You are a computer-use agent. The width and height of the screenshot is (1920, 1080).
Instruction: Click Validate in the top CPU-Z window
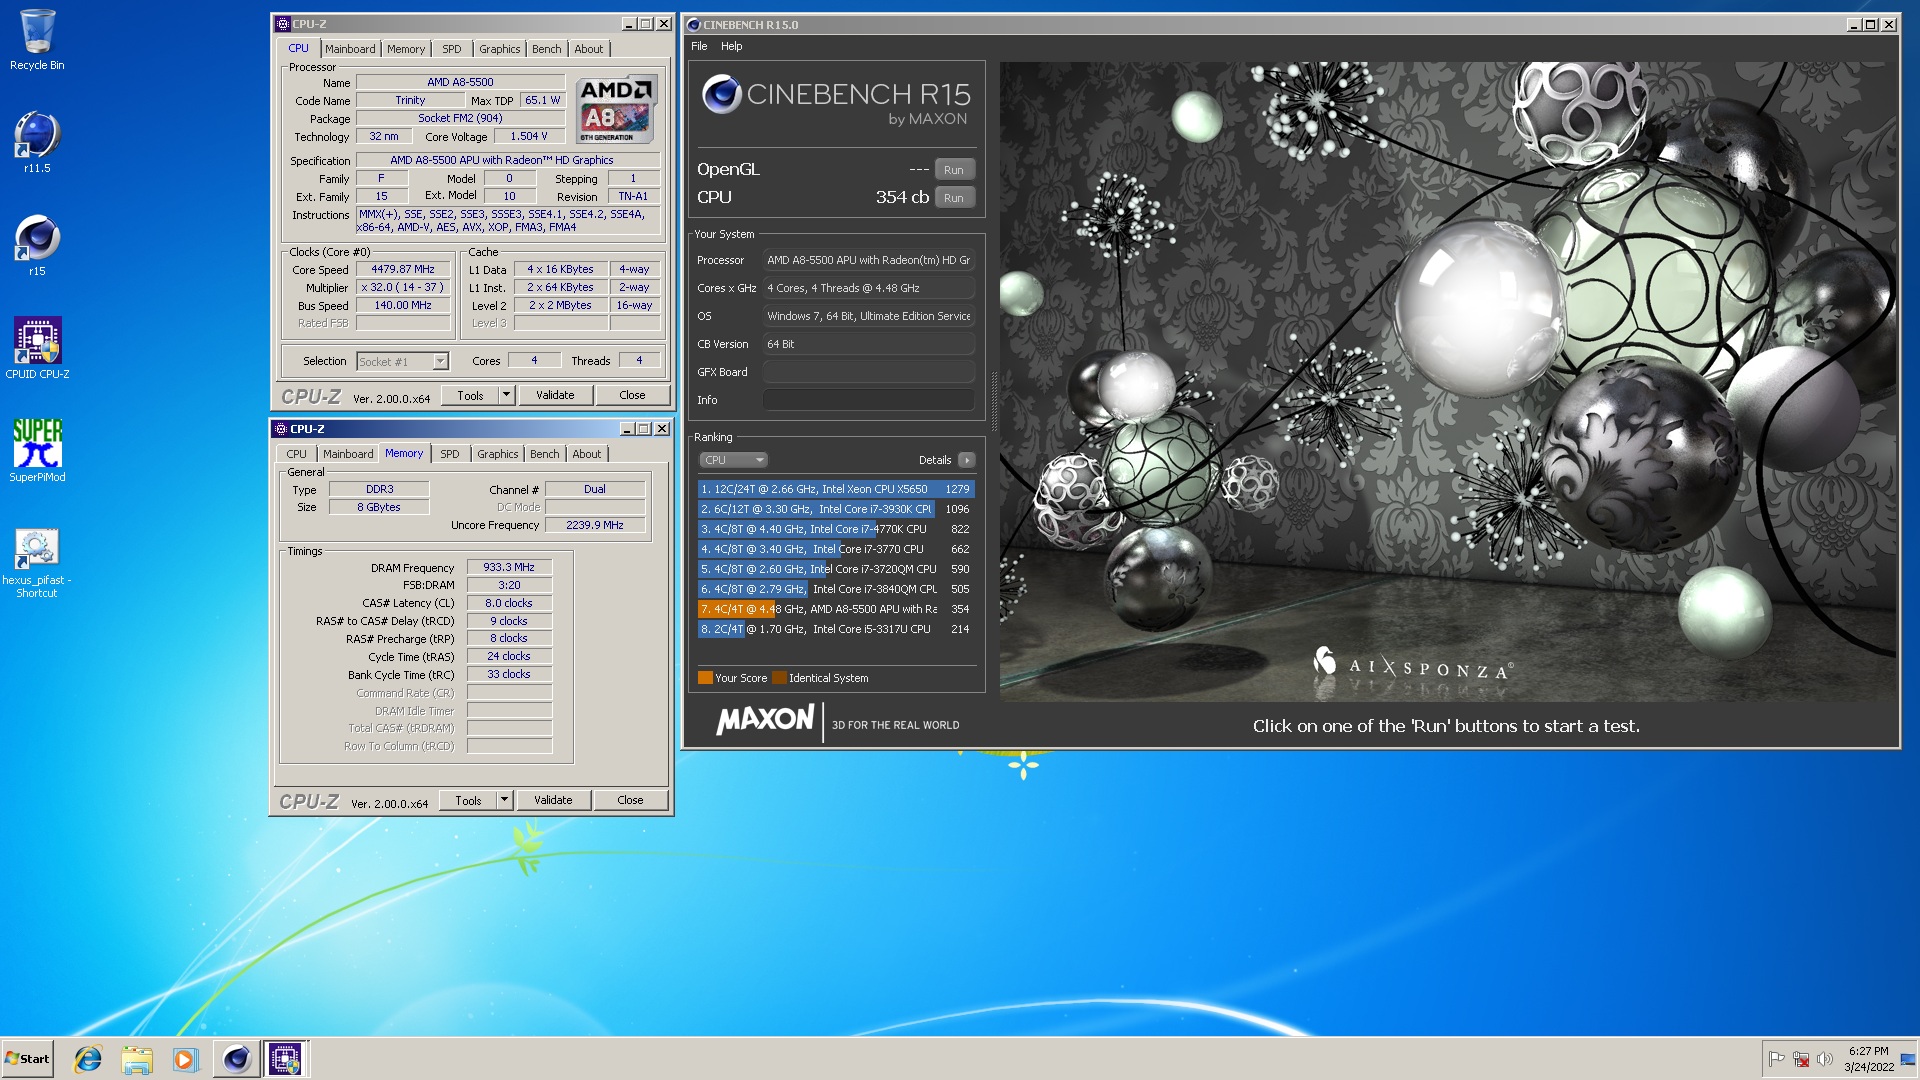555,395
